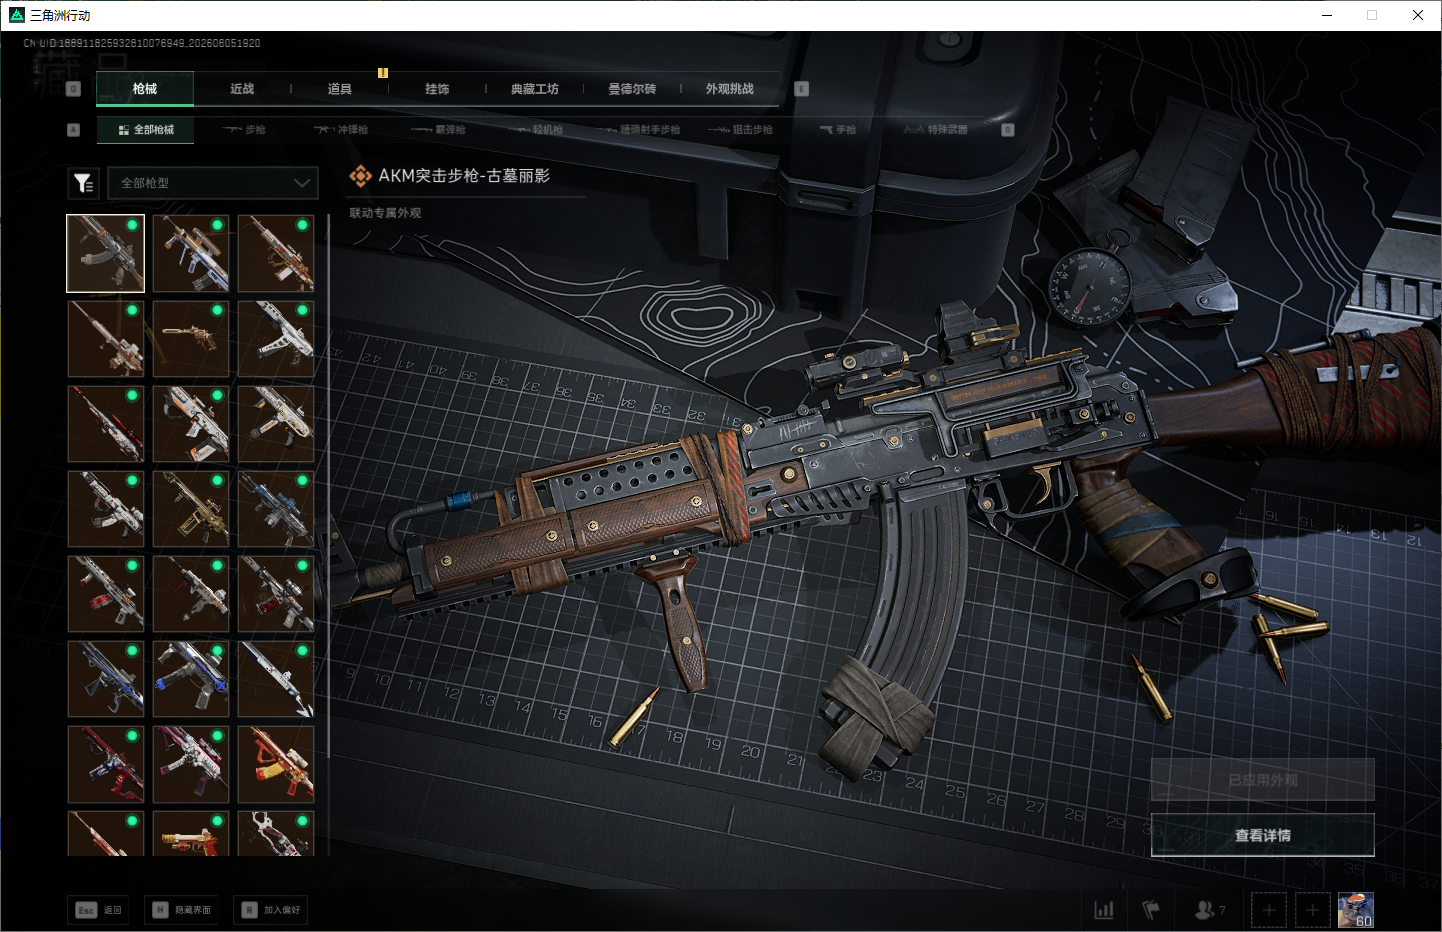Click the first empty squad plus slot
This screenshot has height=932, width=1442.
[x=1269, y=910]
